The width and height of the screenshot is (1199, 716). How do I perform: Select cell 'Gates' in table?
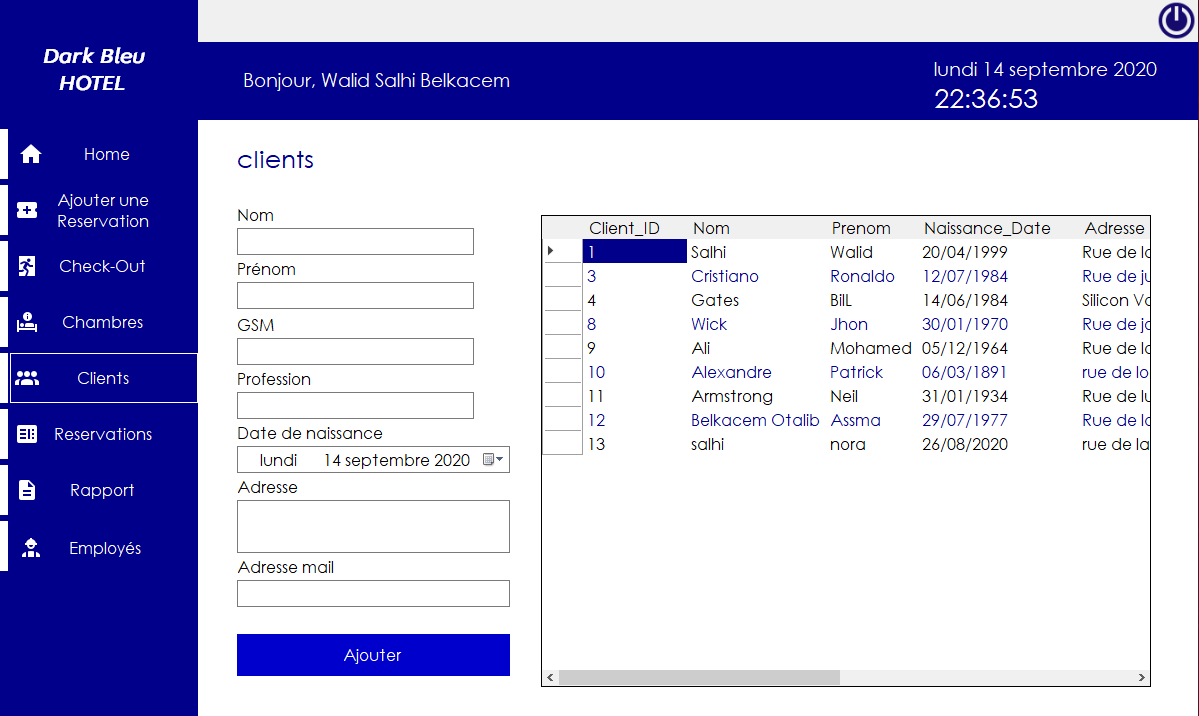pyautogui.click(x=715, y=300)
